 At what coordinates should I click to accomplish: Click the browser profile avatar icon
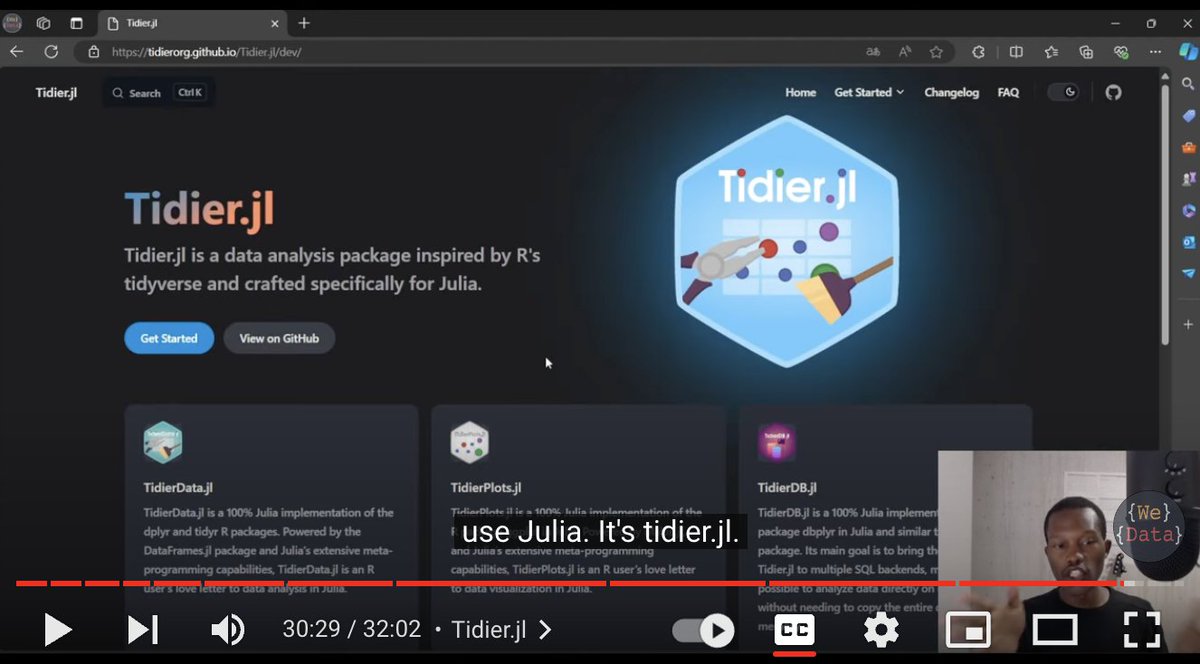coord(12,22)
